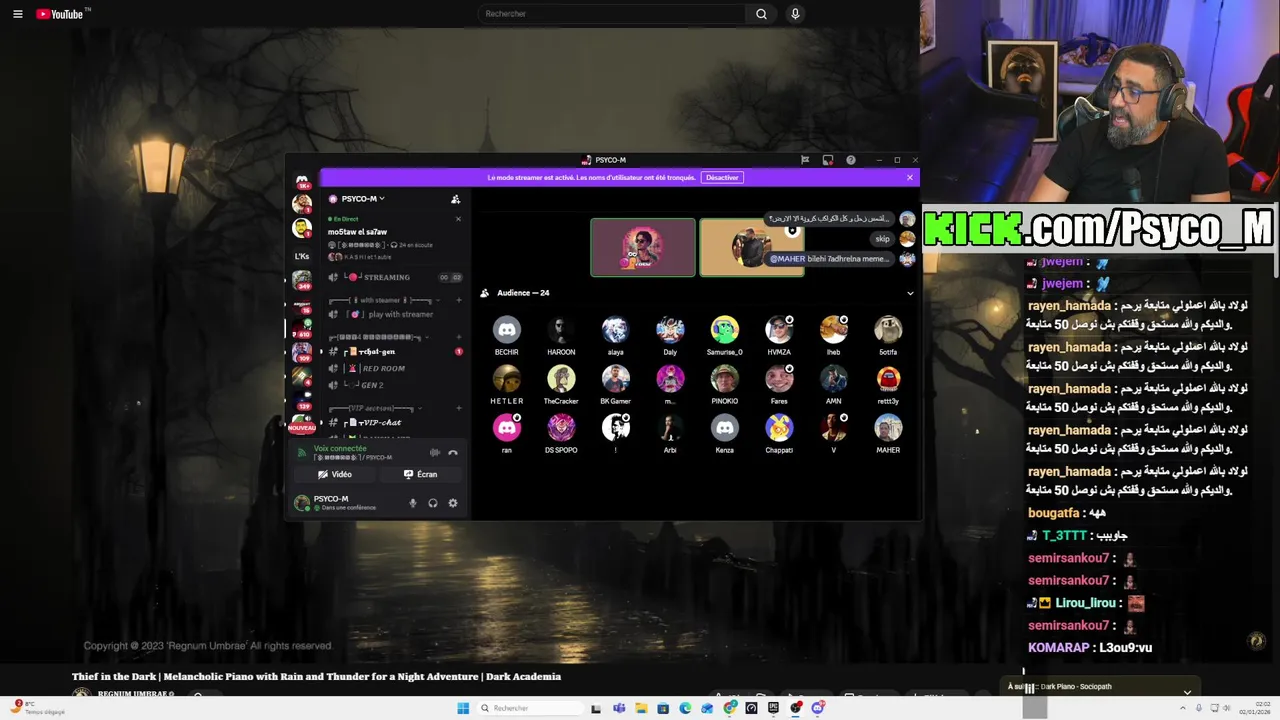The image size is (1280, 720).
Task: Open the YouTube hamburger menu
Action: [17, 14]
